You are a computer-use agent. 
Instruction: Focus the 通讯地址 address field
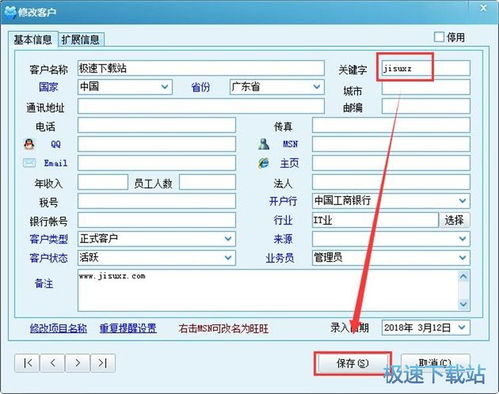pyautogui.click(x=201, y=106)
